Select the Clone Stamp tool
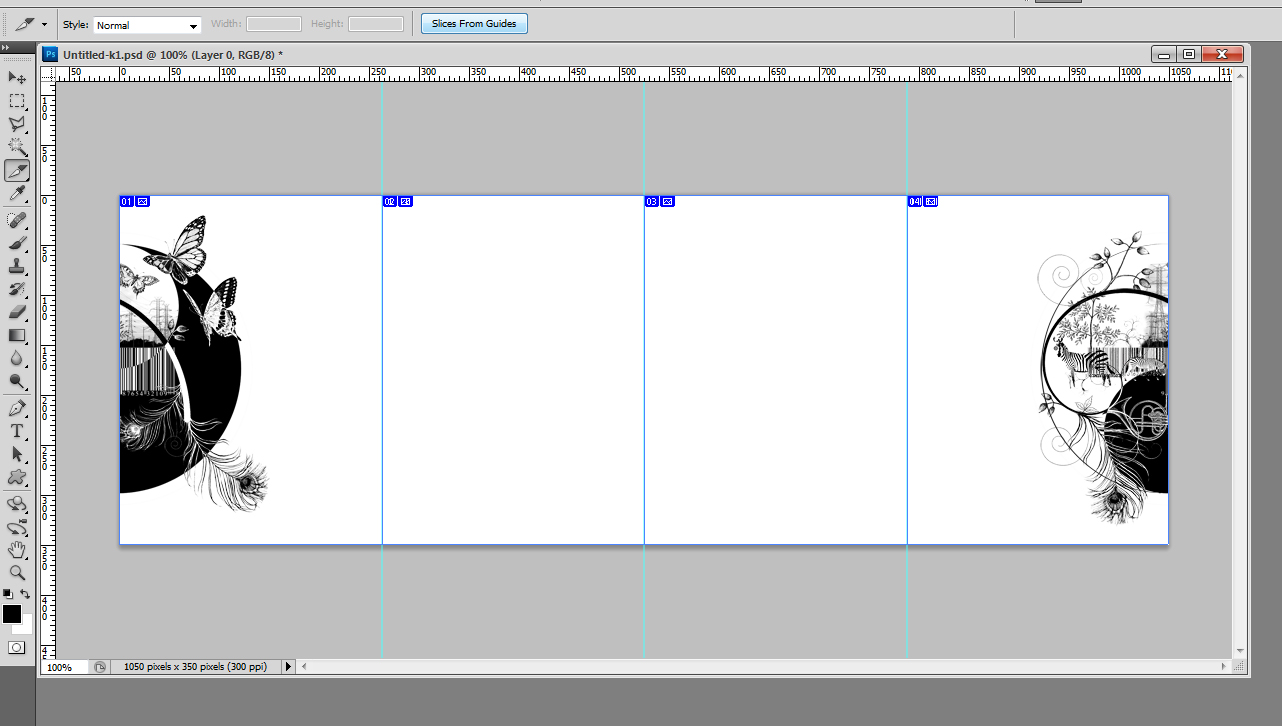1282x726 pixels. pos(17,266)
